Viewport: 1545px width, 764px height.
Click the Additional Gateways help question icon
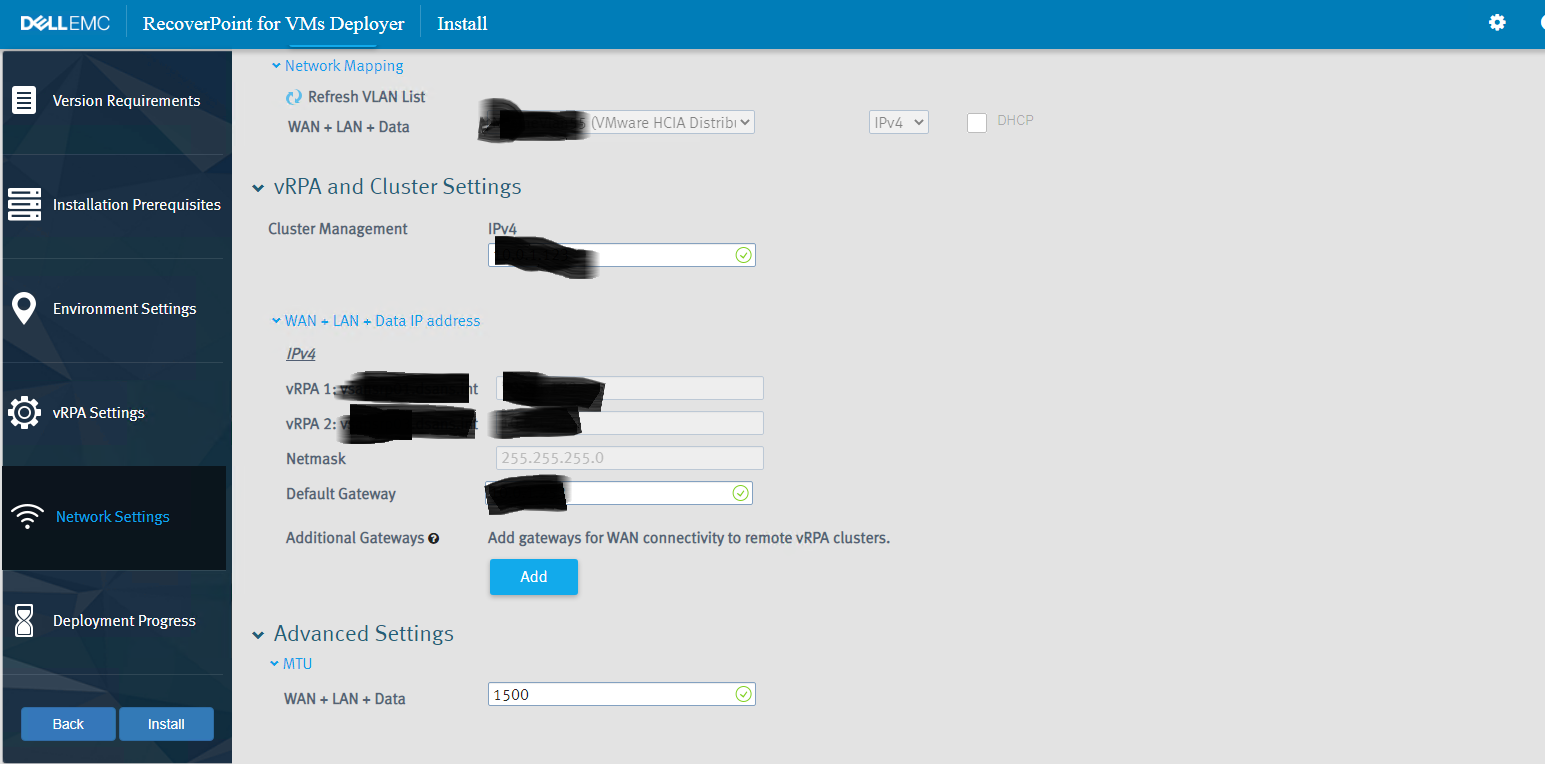click(434, 538)
